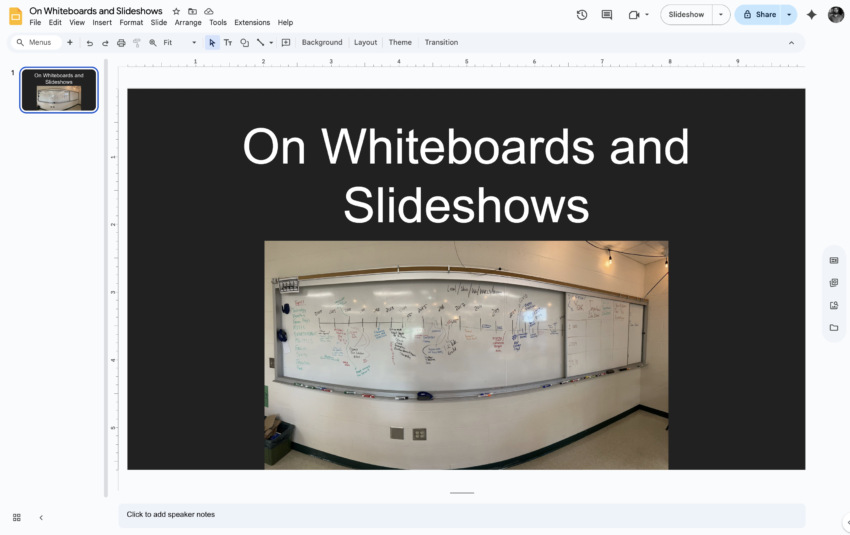
Task: Open the comments panel icon
Action: pyautogui.click(x=607, y=15)
